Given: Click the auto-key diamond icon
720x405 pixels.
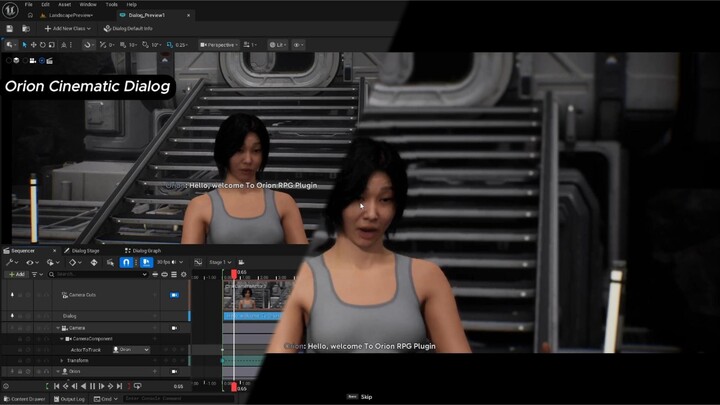Looking at the screenshot, I should [x=94, y=262].
